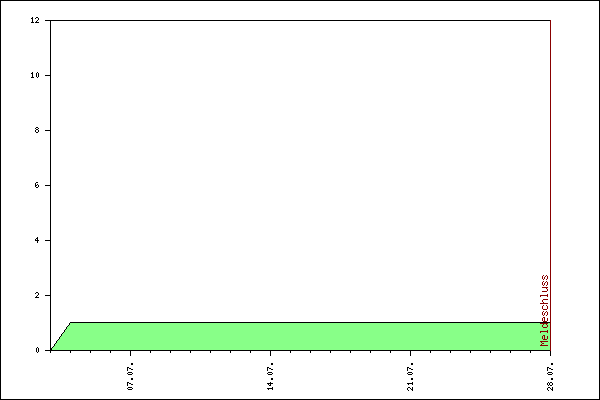Click the x-axis tick above 14.07.

pos(271,354)
